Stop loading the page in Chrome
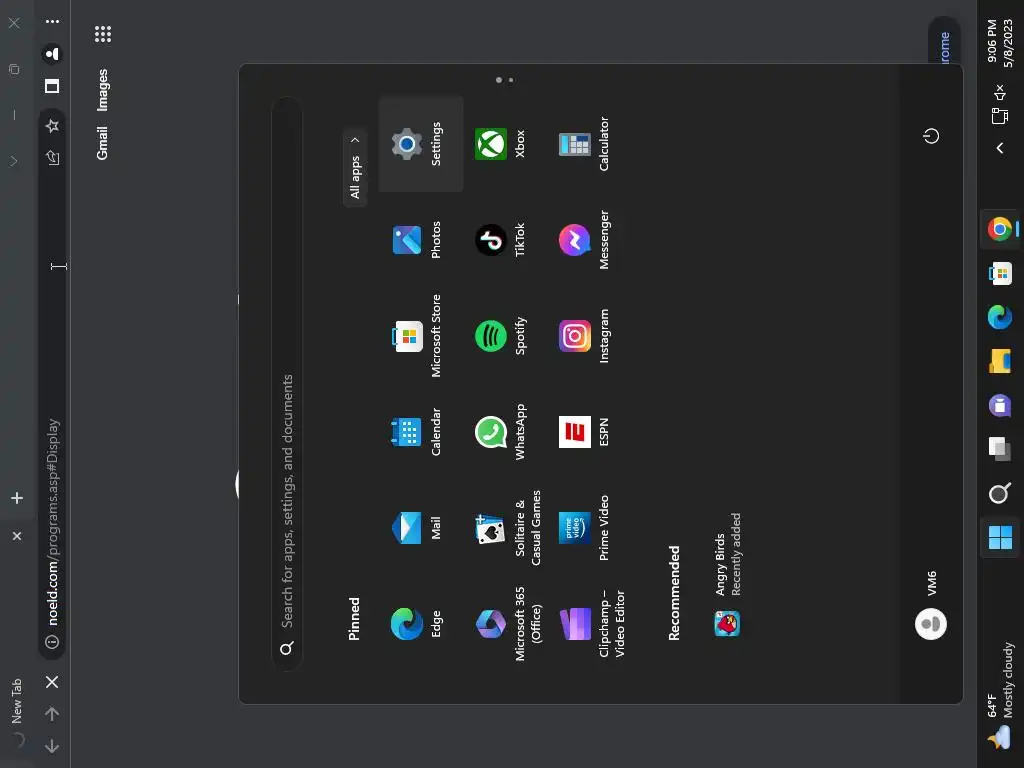1024x768 pixels. click(x=52, y=682)
